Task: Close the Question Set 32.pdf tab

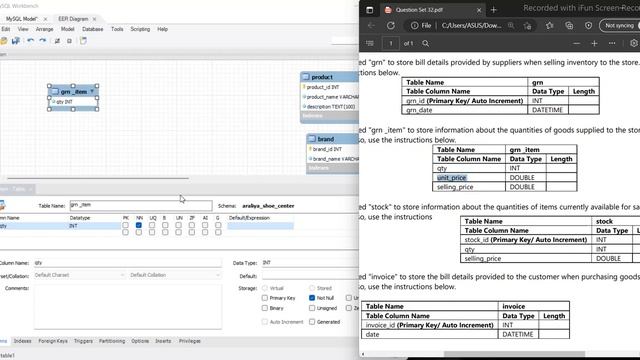Action: click(479, 10)
